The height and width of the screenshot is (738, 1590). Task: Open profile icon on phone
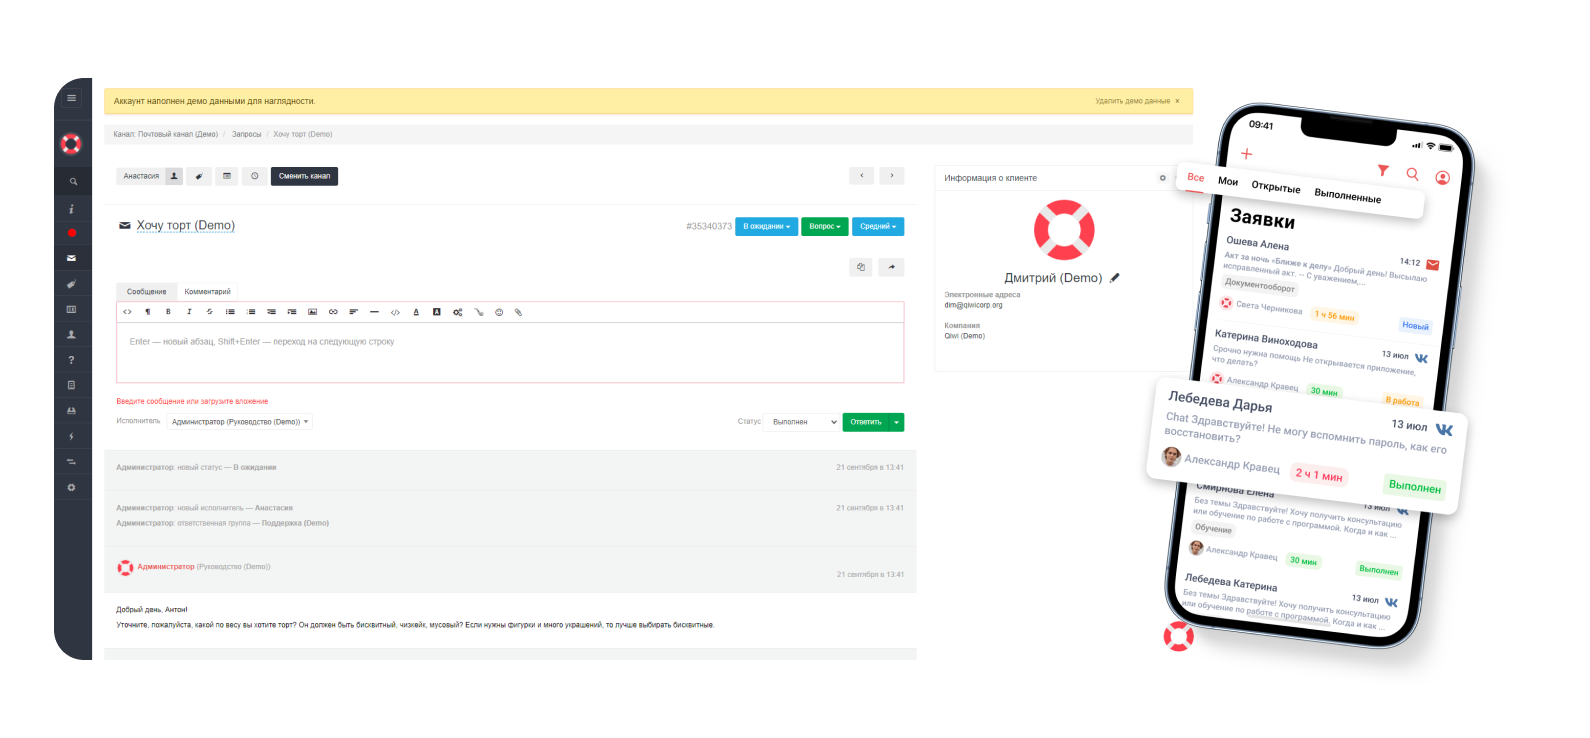[1443, 178]
